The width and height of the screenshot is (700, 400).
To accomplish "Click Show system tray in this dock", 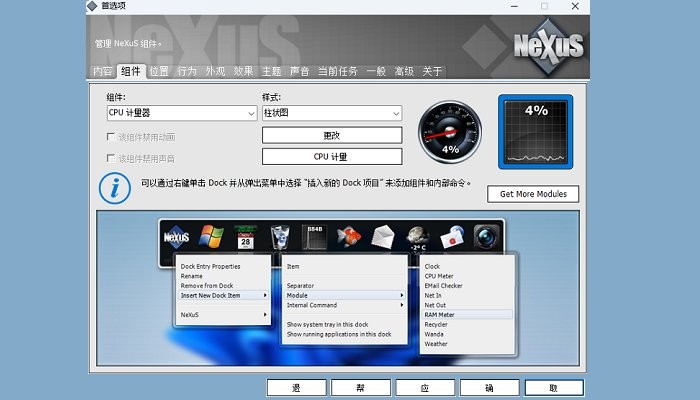I will click(327, 325).
